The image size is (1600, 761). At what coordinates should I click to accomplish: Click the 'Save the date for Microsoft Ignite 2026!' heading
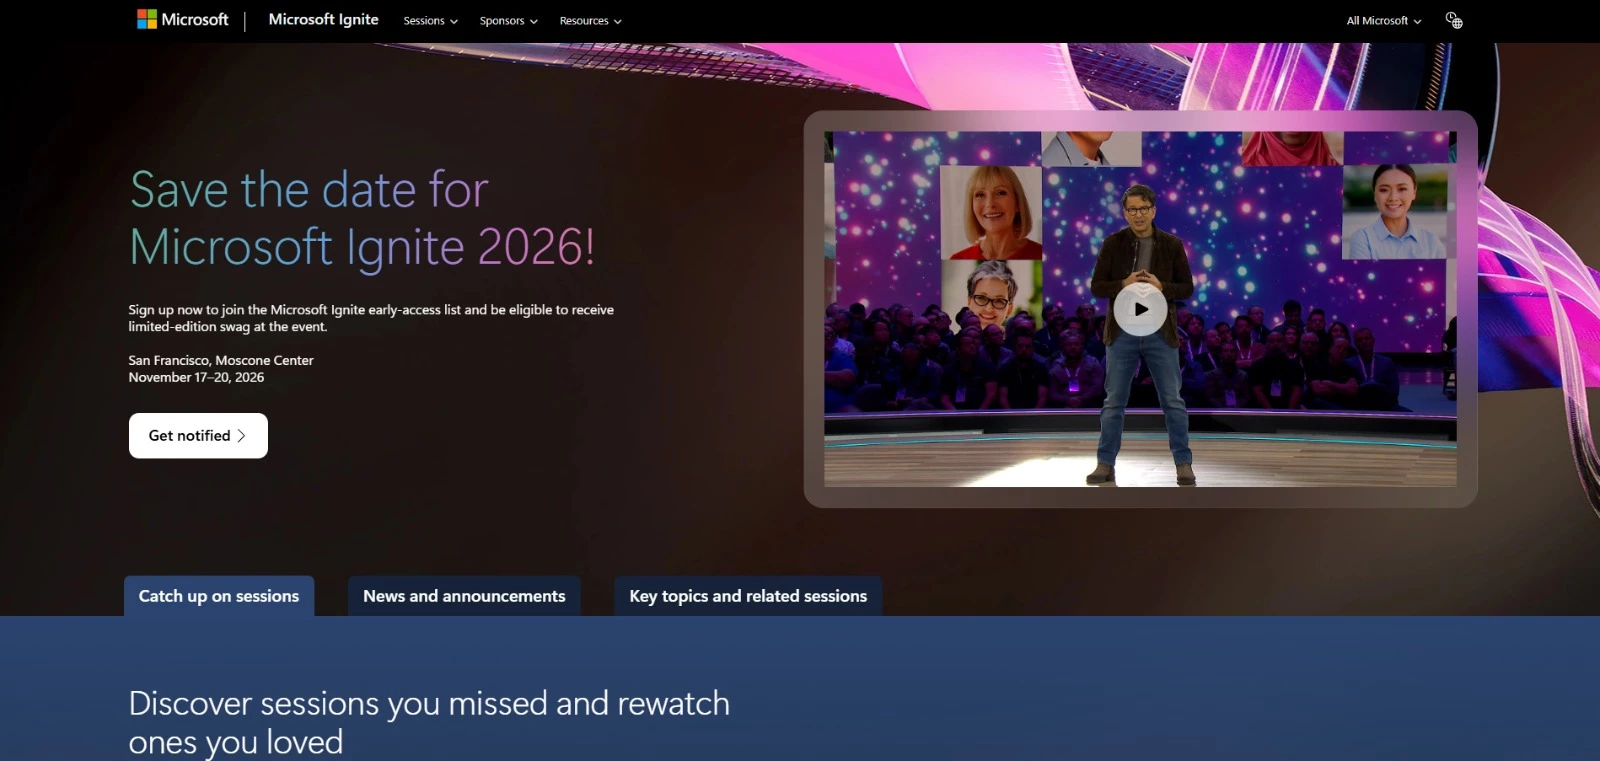click(x=363, y=218)
